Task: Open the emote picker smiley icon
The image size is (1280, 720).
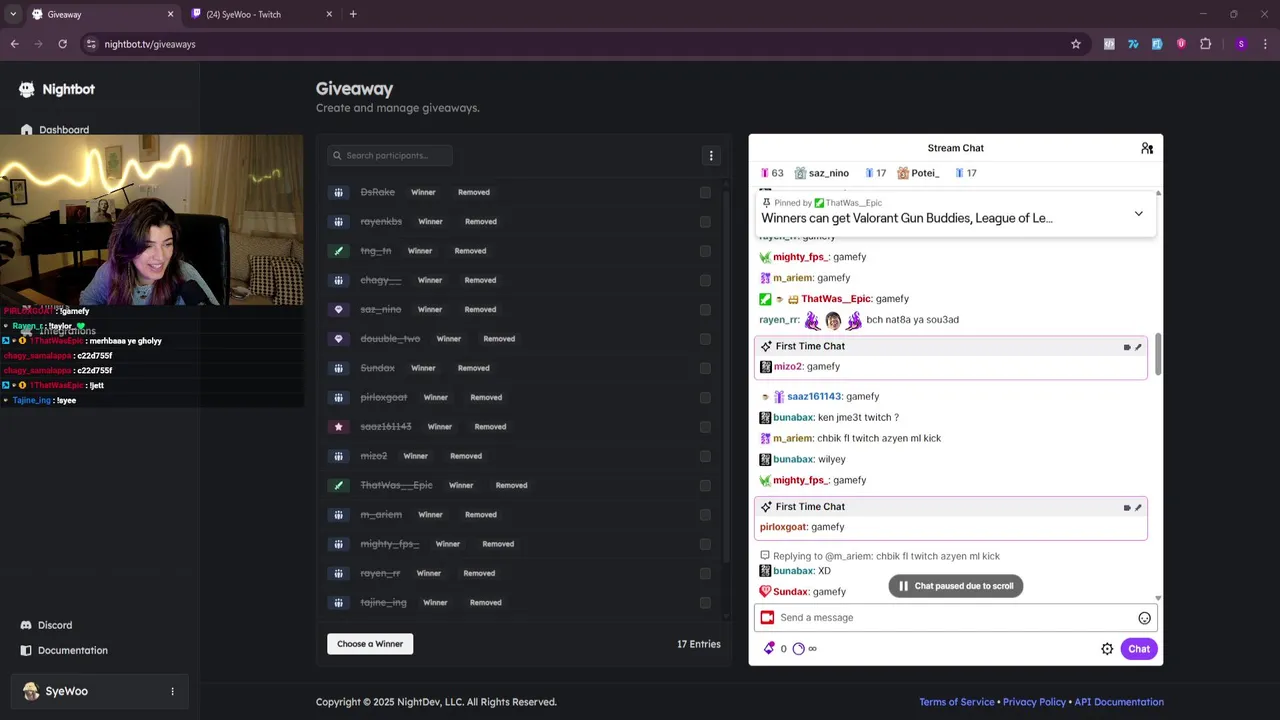Action: click(1144, 618)
